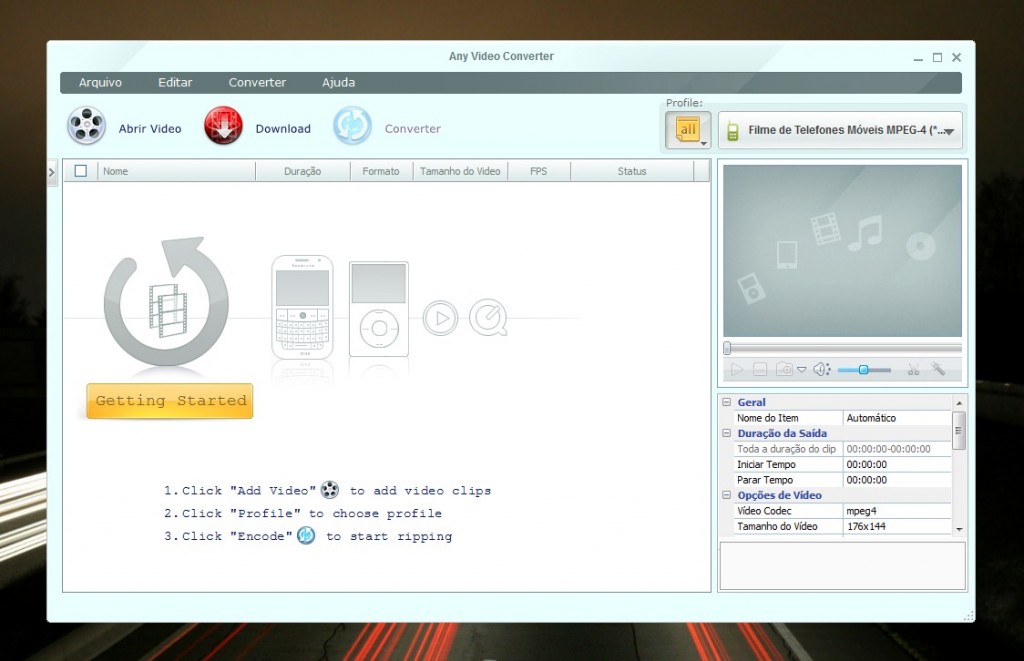Click the large circular conversion graphic
The height and width of the screenshot is (661, 1024).
click(167, 301)
